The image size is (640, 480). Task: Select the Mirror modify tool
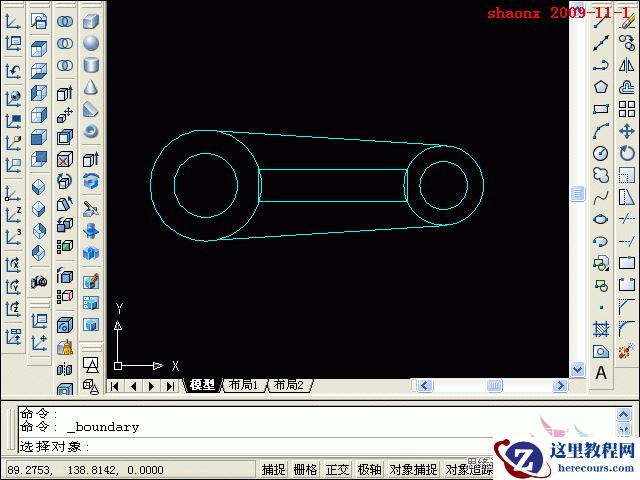pyautogui.click(x=627, y=65)
